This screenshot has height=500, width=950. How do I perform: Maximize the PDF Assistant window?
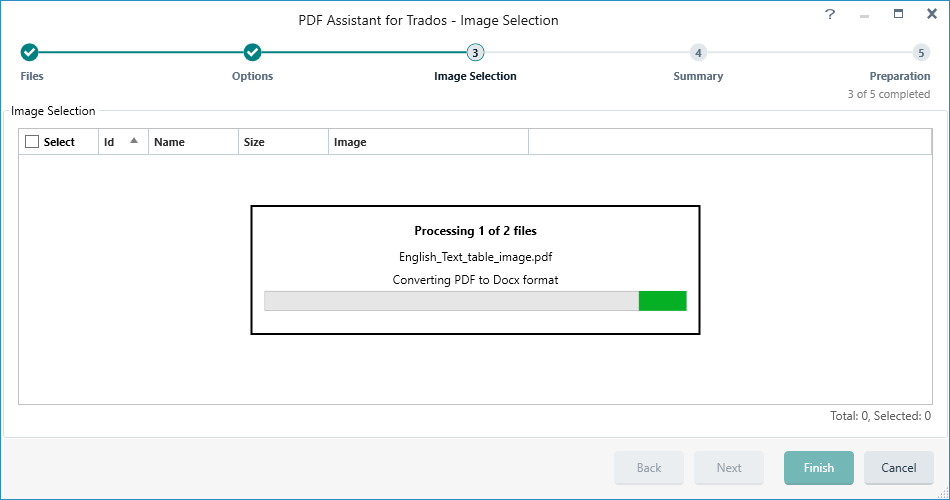click(899, 14)
